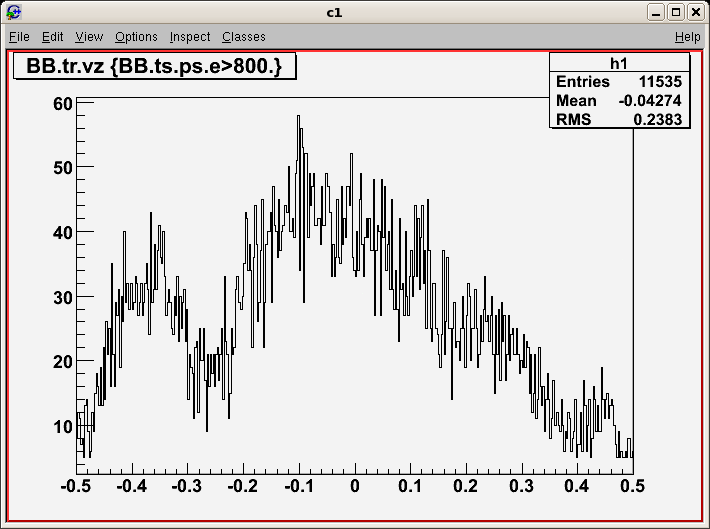Open the Classes menu
This screenshot has width=710, height=529.
tap(244, 37)
